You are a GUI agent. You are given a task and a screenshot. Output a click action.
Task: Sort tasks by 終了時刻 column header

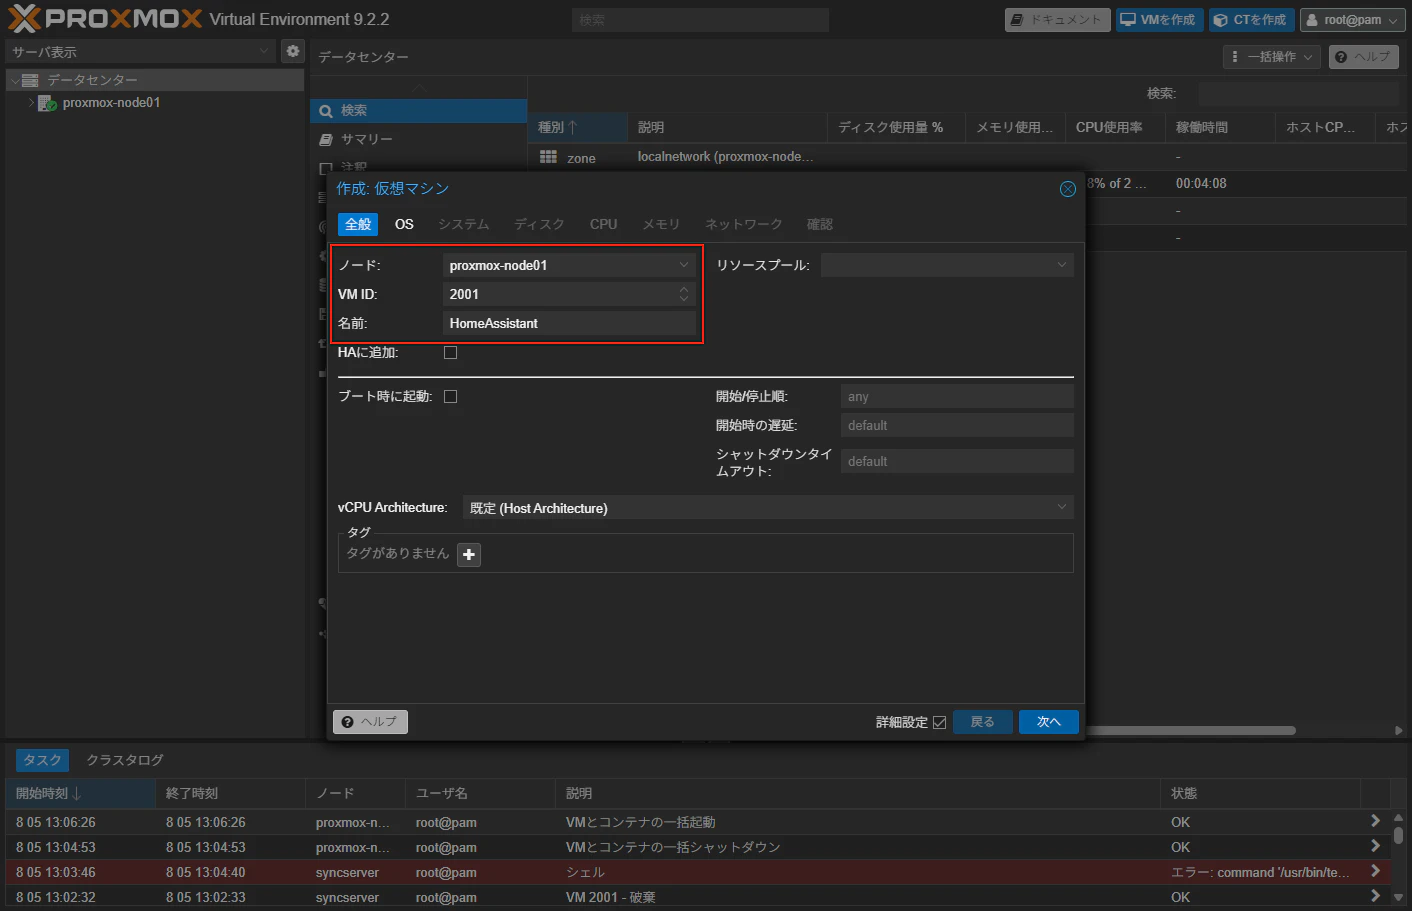click(230, 793)
